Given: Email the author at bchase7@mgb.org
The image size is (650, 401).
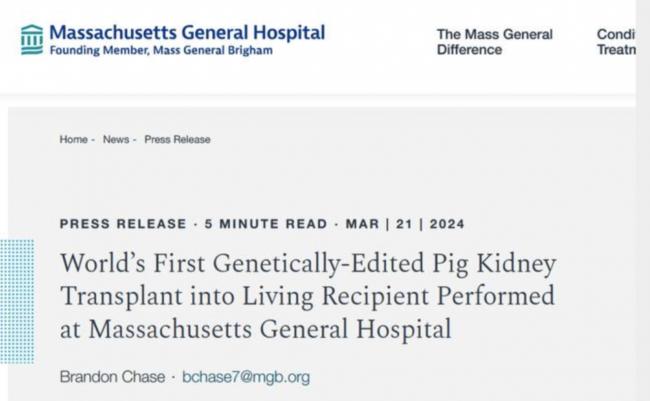Looking at the screenshot, I should 246,377.
